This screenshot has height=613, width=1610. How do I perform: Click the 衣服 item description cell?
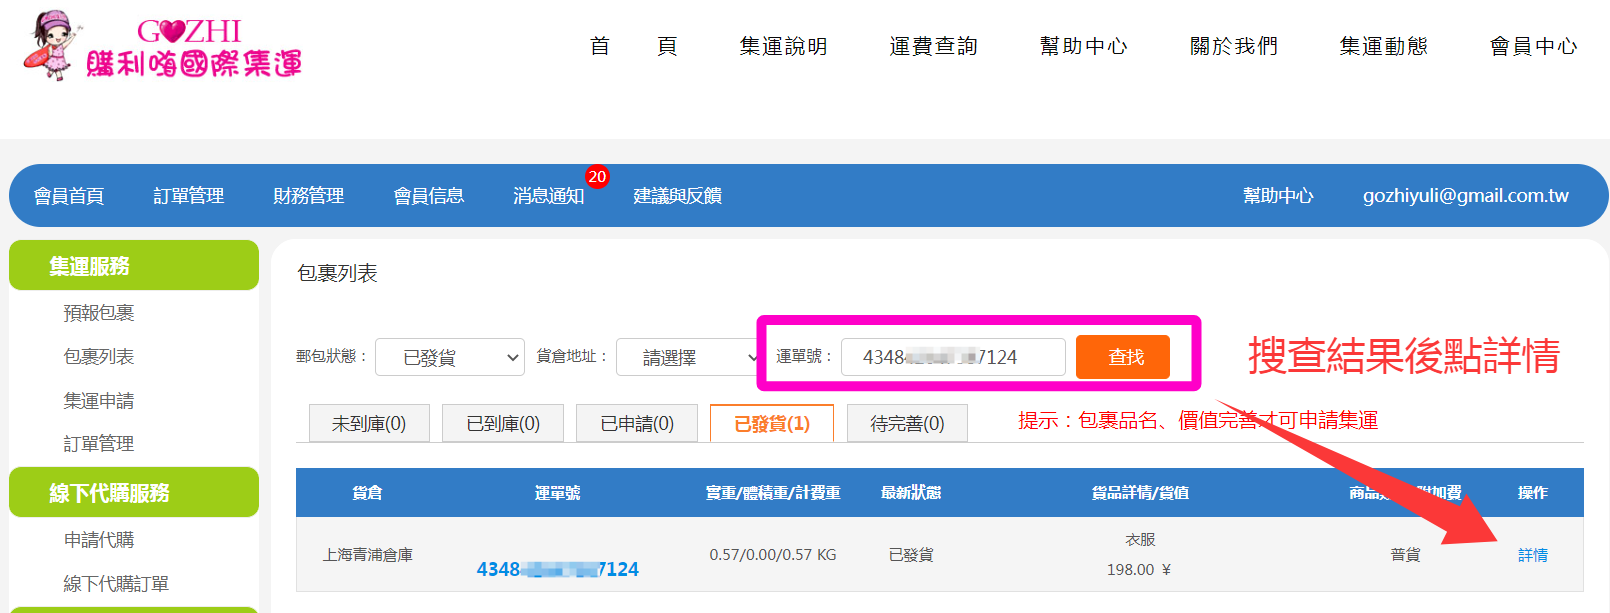[x=1140, y=540]
